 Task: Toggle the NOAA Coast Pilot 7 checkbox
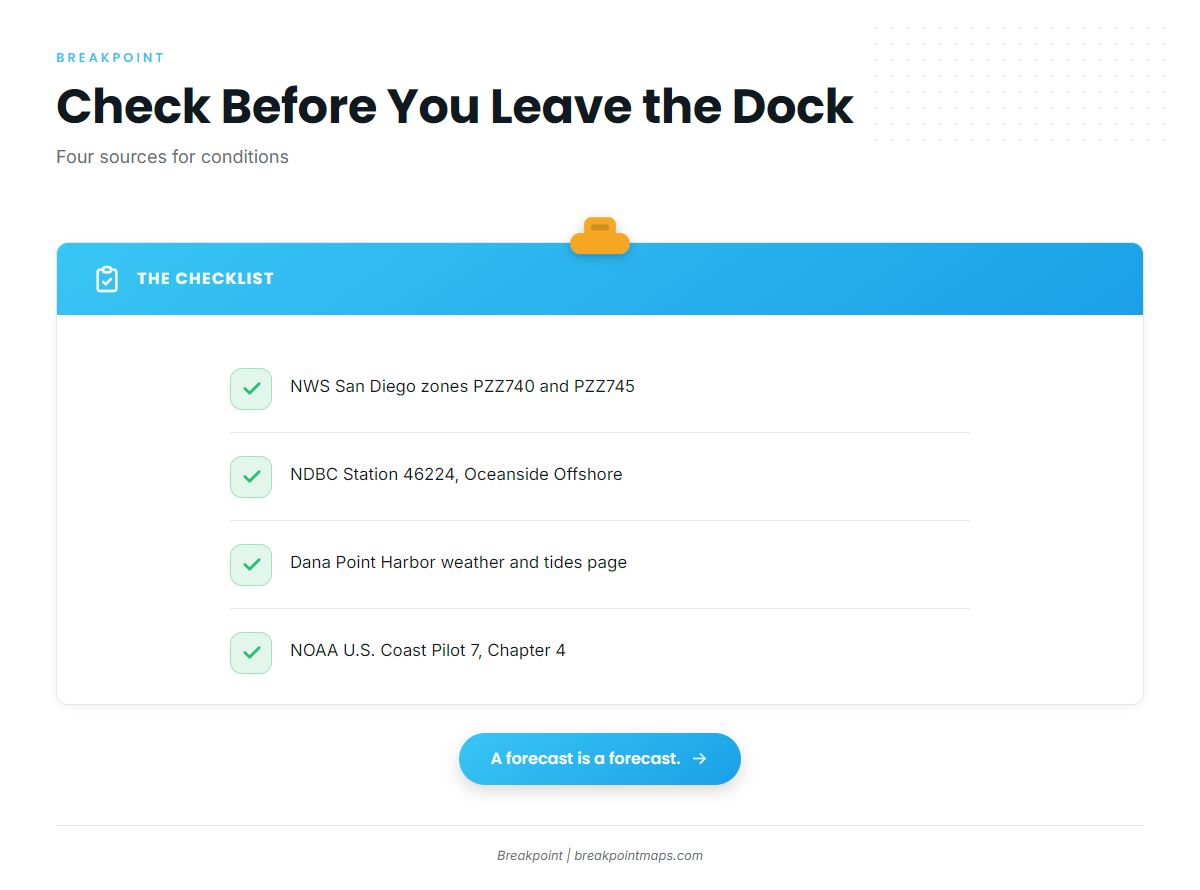[x=251, y=653]
